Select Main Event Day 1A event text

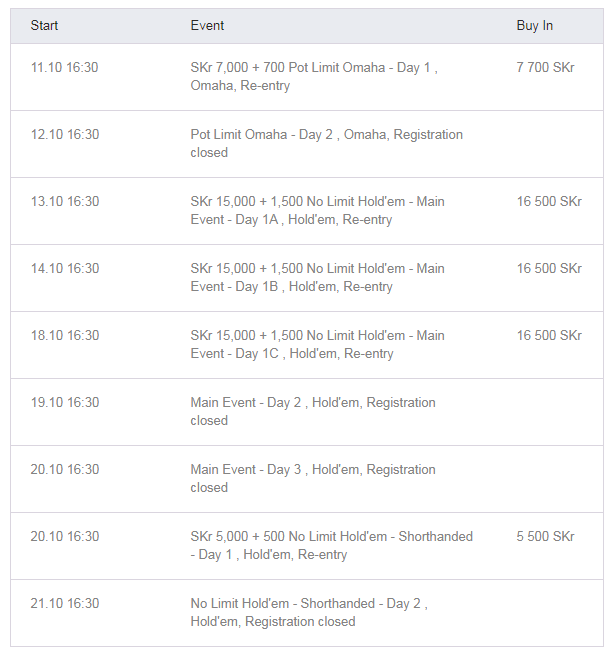pos(317,211)
